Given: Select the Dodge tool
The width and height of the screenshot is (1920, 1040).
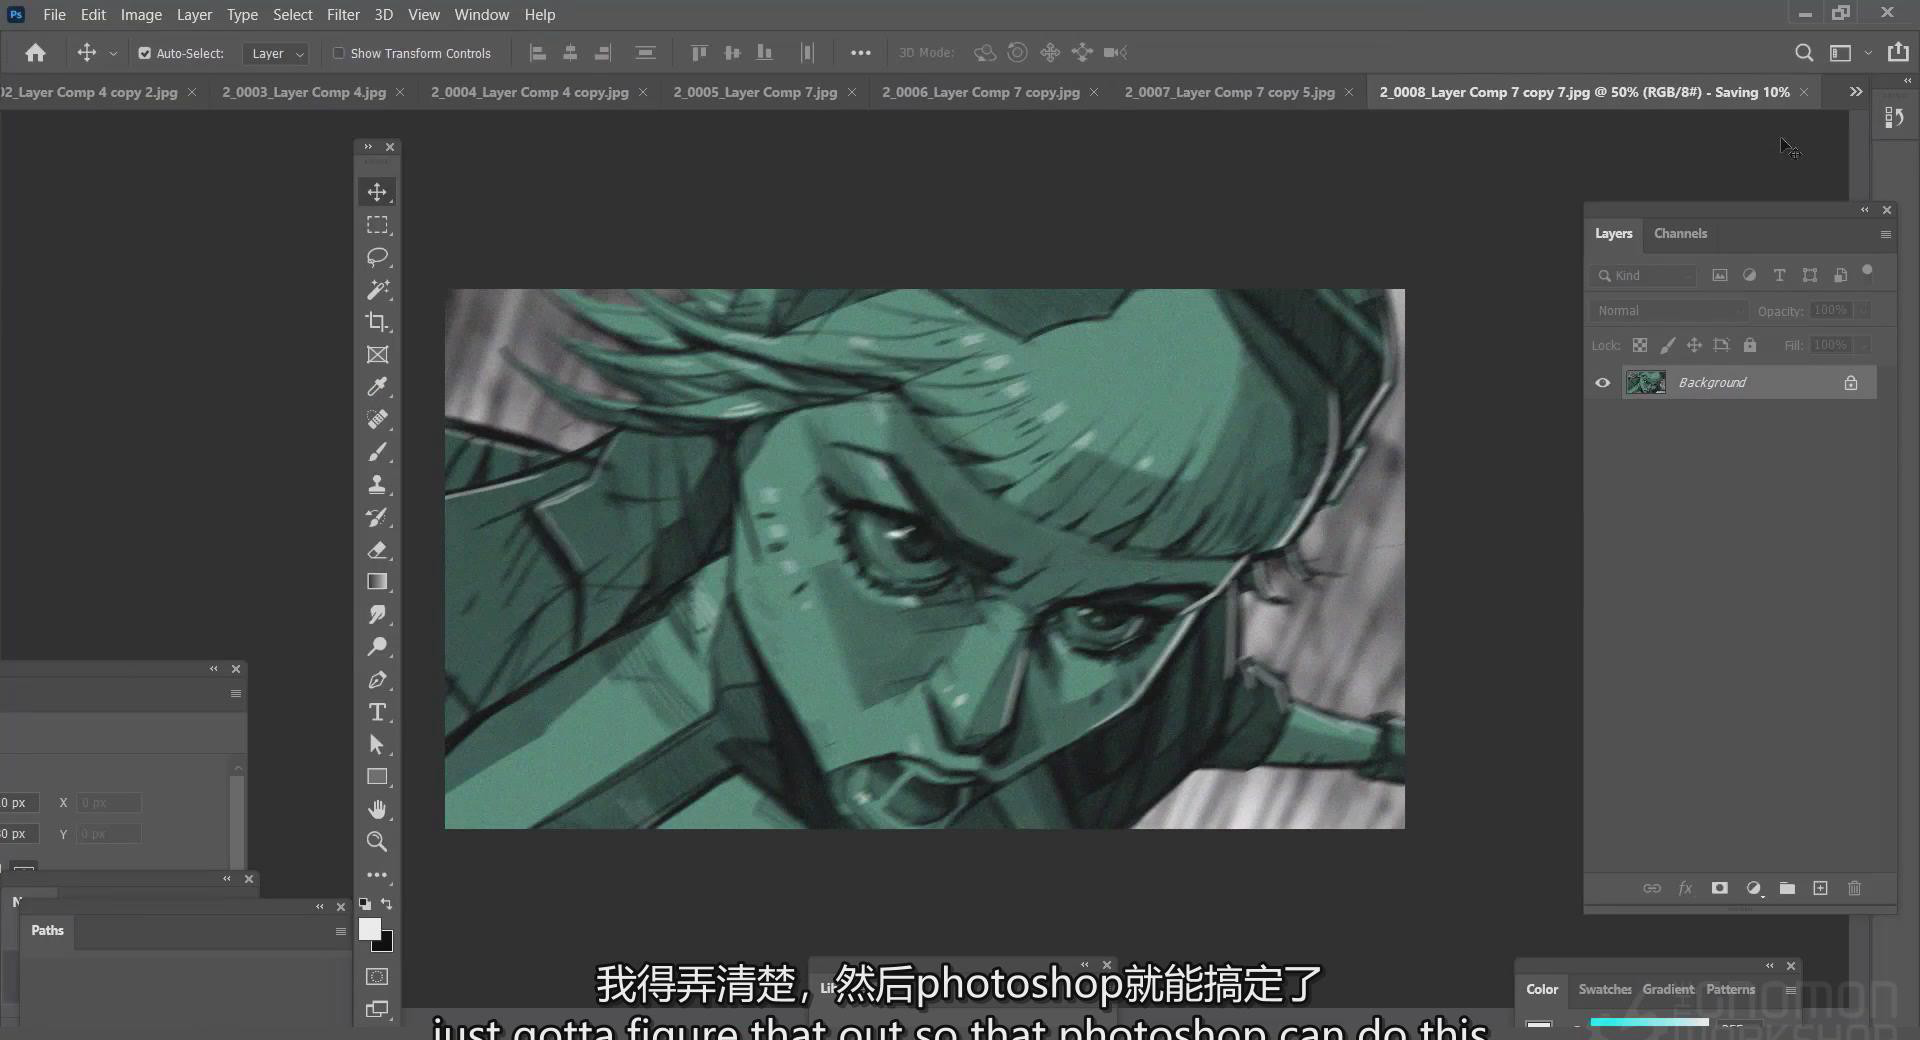Looking at the screenshot, I should (x=377, y=647).
